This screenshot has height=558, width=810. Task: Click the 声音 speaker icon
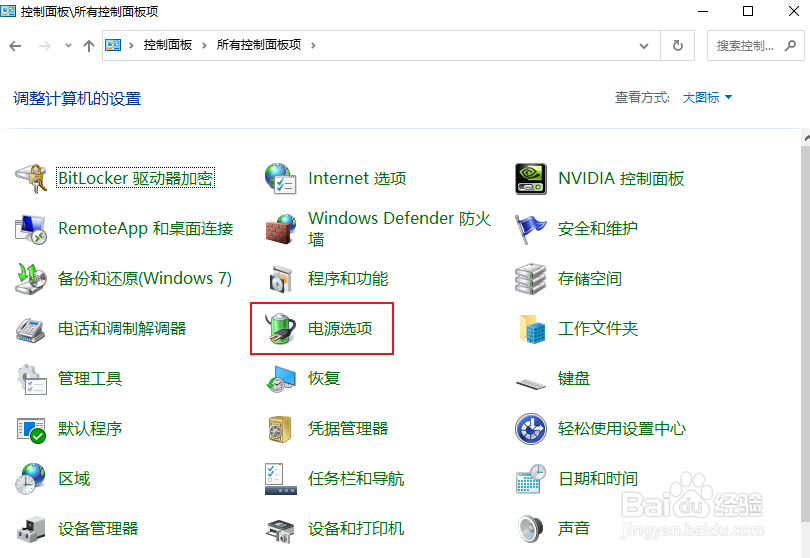pos(531,529)
